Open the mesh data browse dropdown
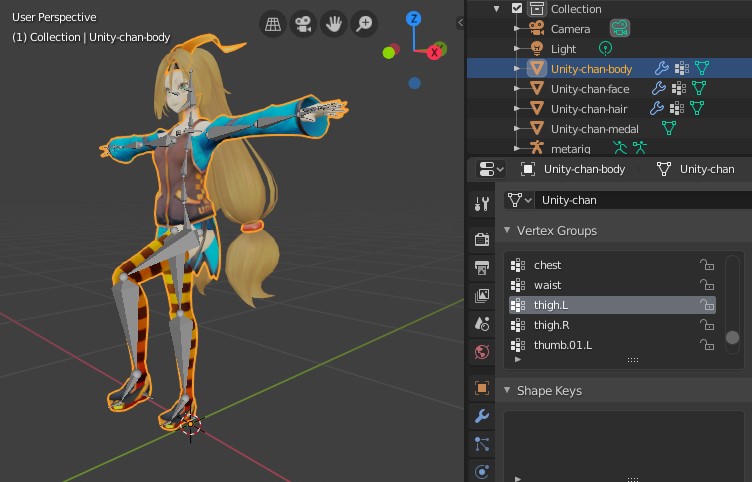The height and width of the screenshot is (482, 752). 519,200
